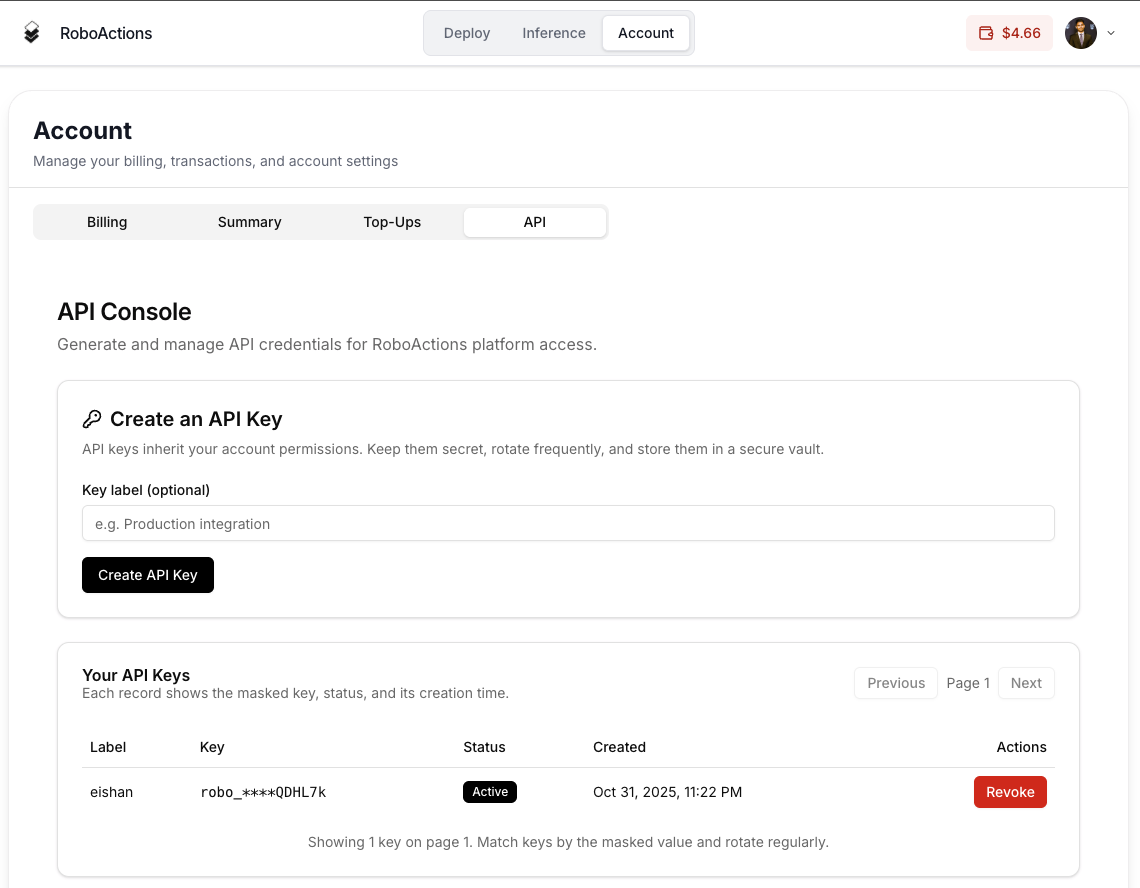The height and width of the screenshot is (888, 1140).
Task: Select the Account tab in top navigation
Action: click(646, 33)
